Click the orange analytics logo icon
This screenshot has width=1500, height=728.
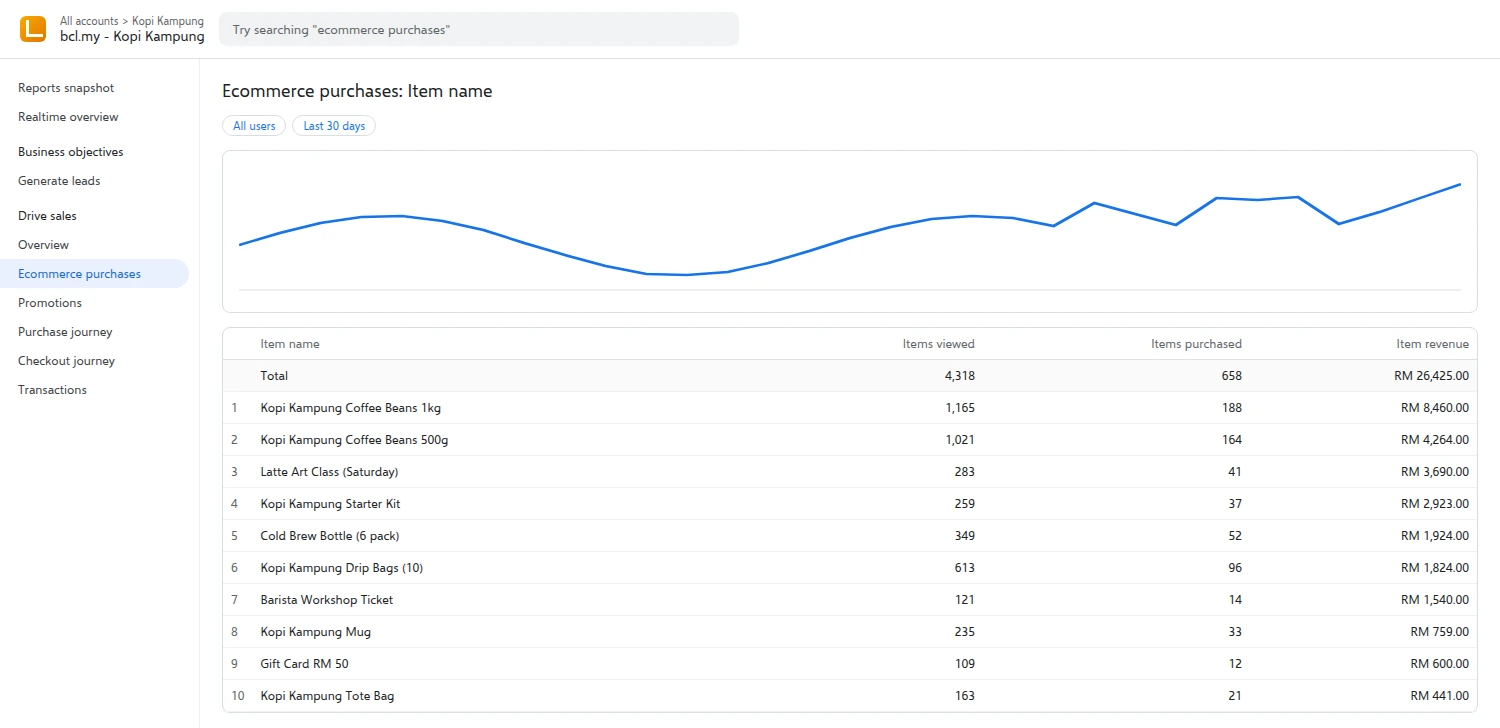pyautogui.click(x=33, y=29)
